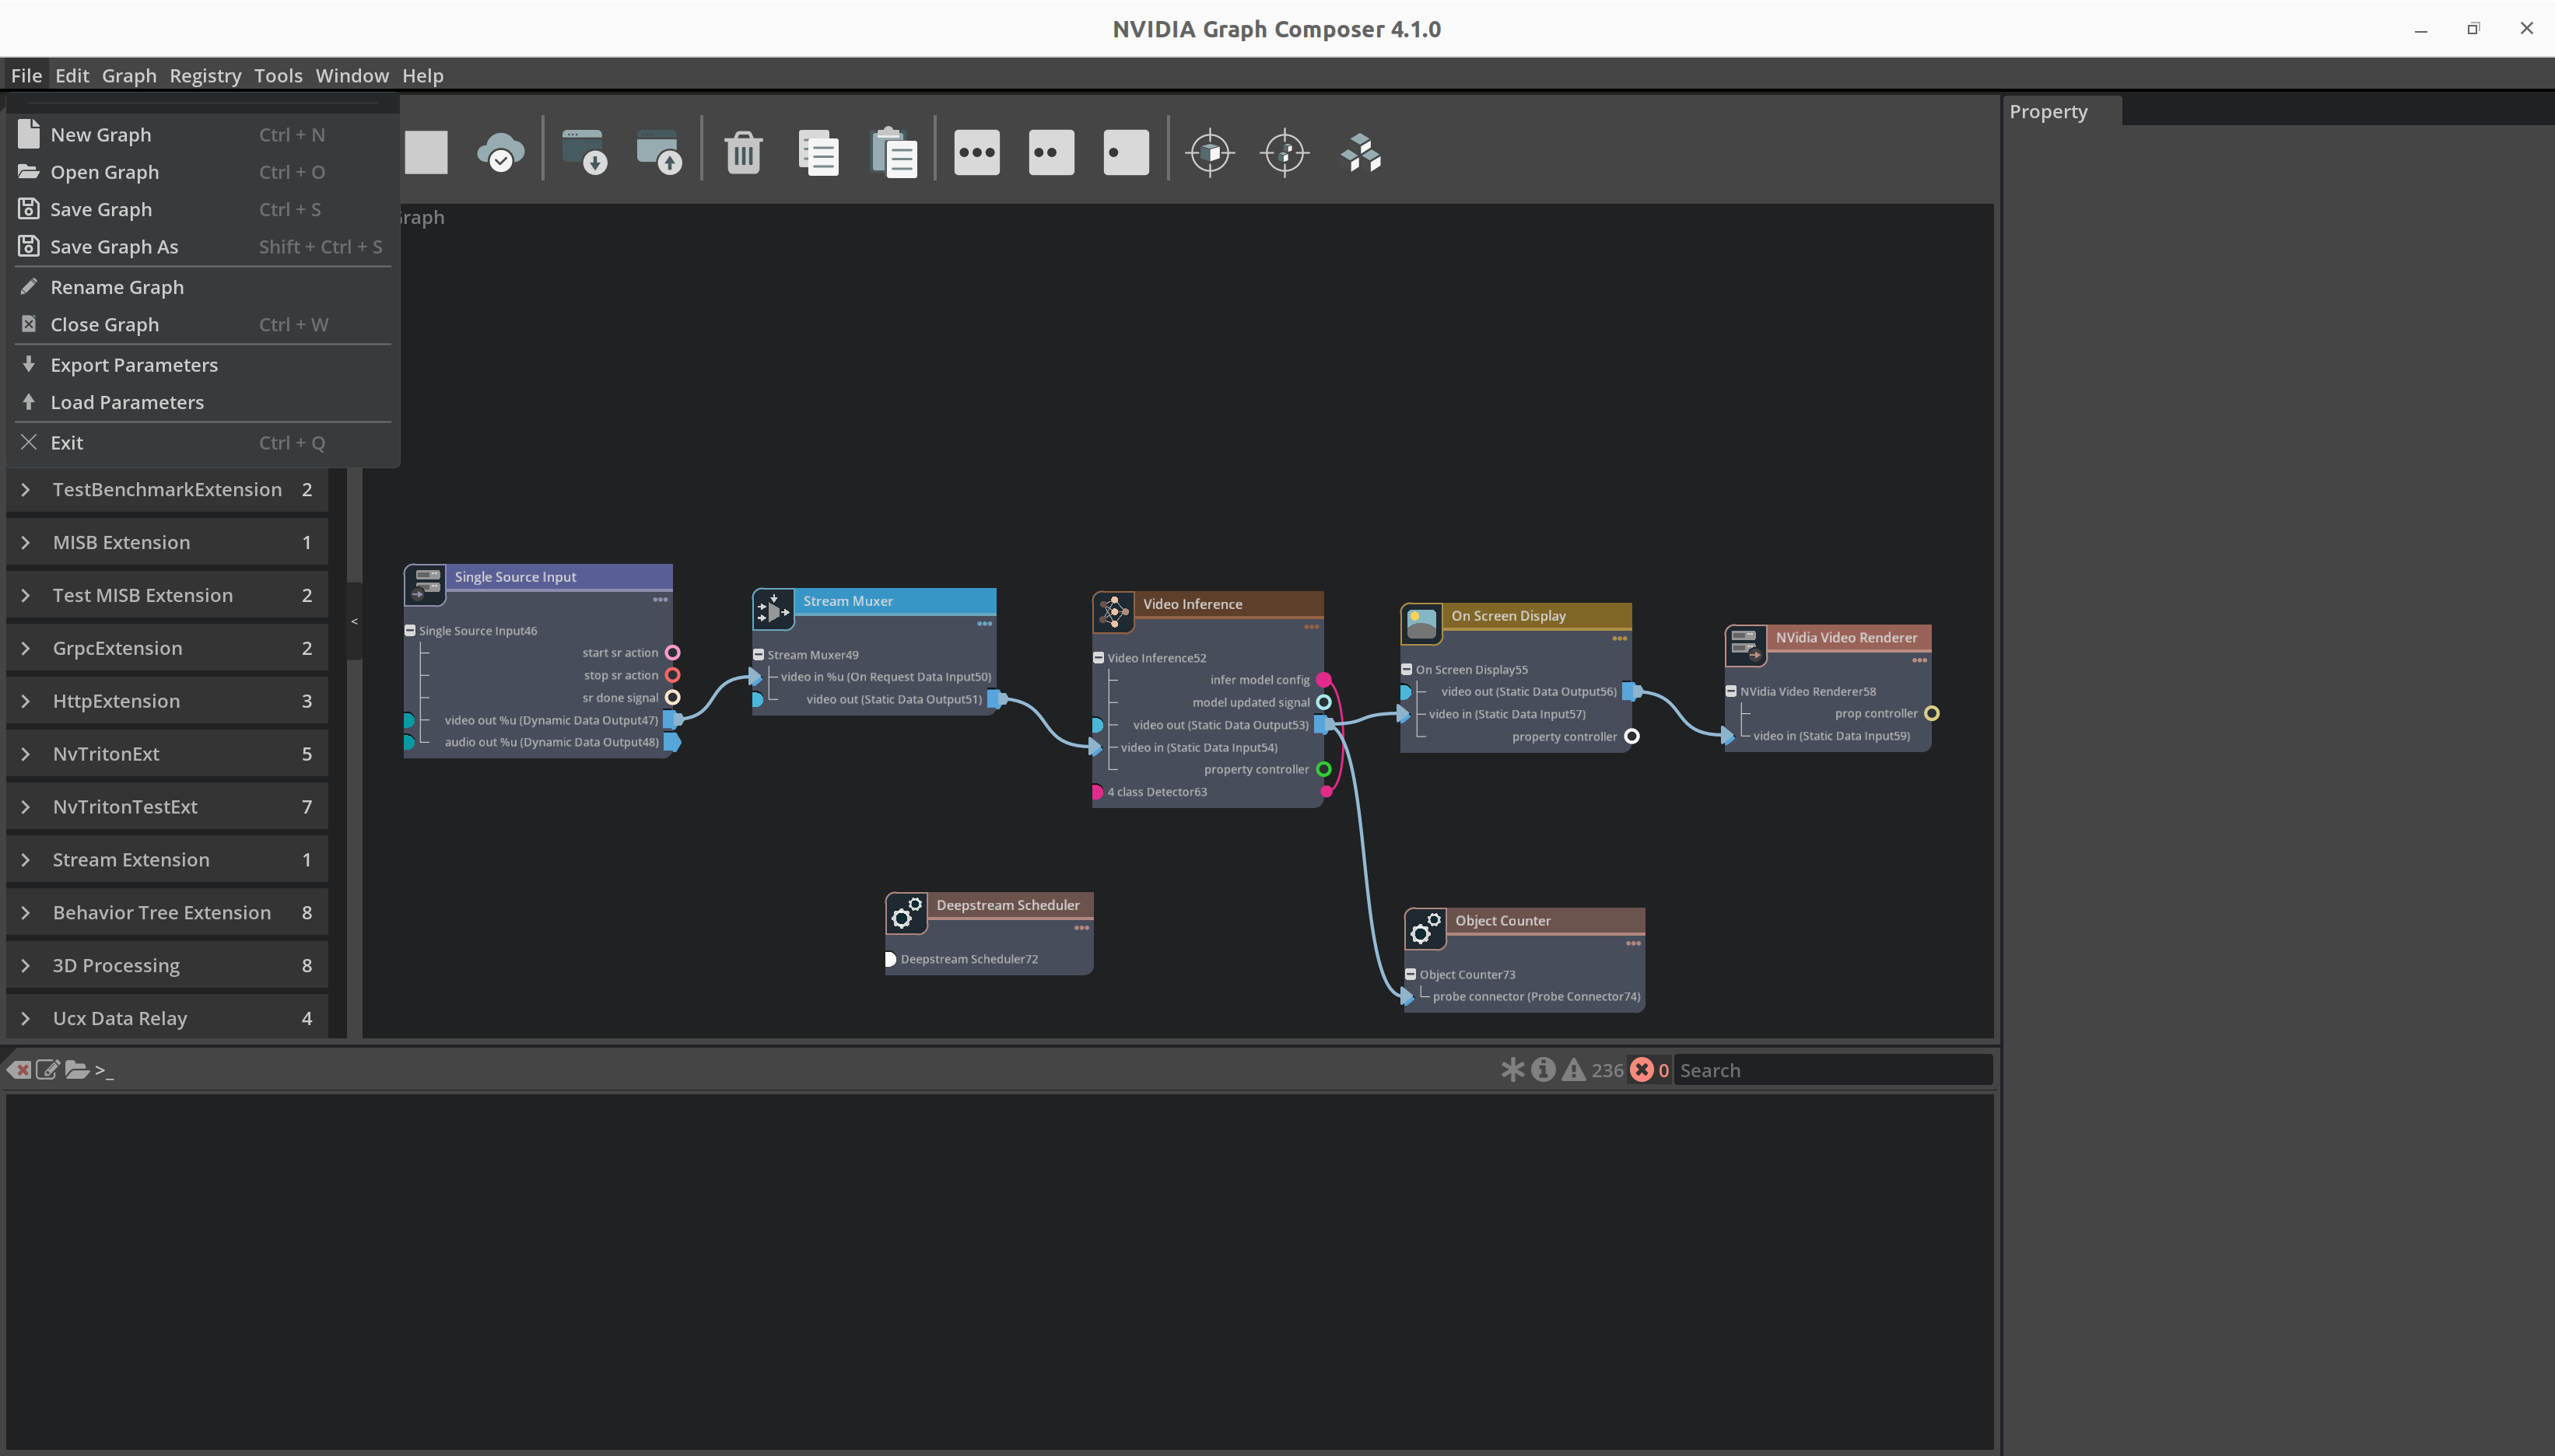Screen dimensions: 2555x1456
Task: Choose Export Parameters menu entry
Action: point(203,365)
